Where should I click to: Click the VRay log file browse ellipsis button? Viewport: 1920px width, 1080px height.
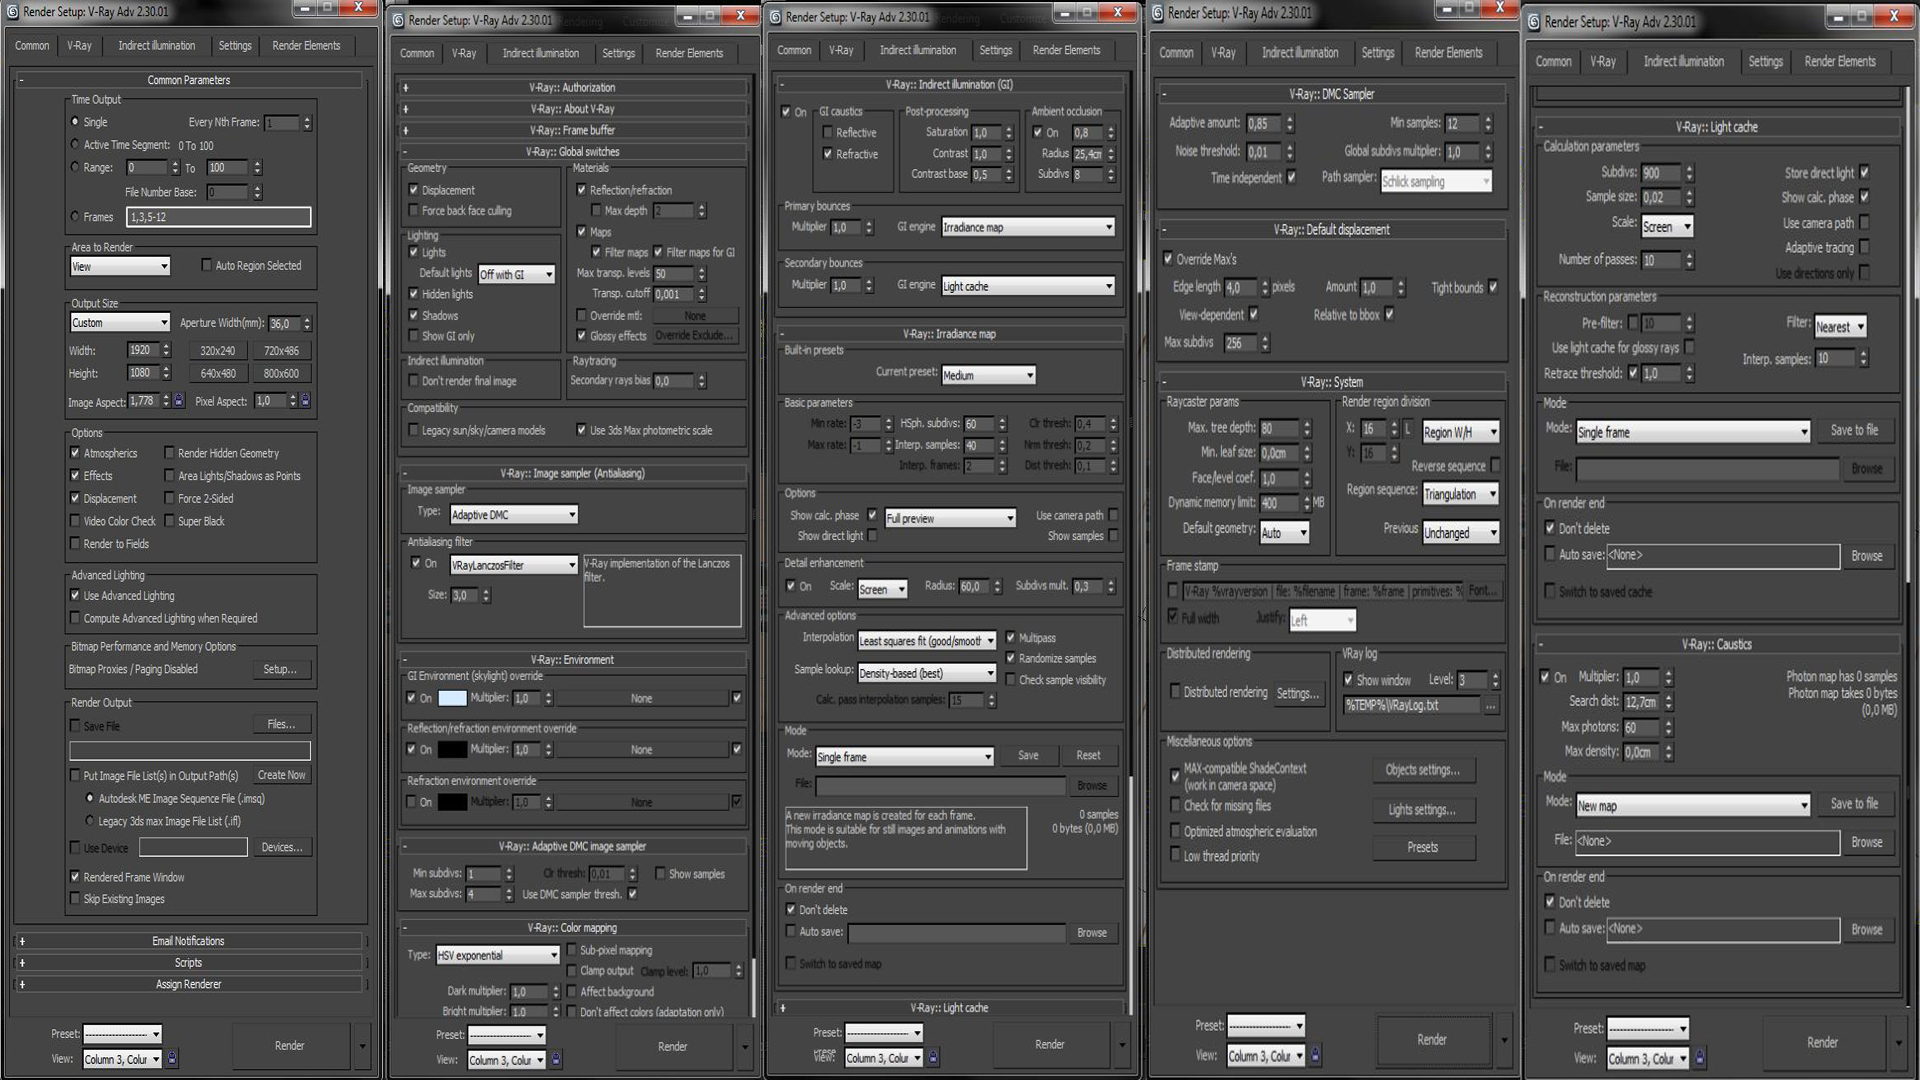coord(1491,706)
